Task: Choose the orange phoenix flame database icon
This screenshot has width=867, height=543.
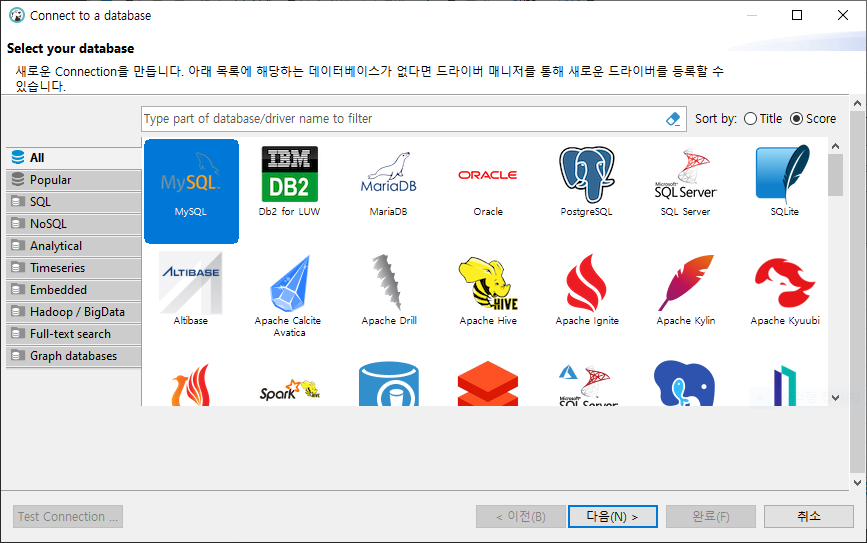Action: point(191,385)
